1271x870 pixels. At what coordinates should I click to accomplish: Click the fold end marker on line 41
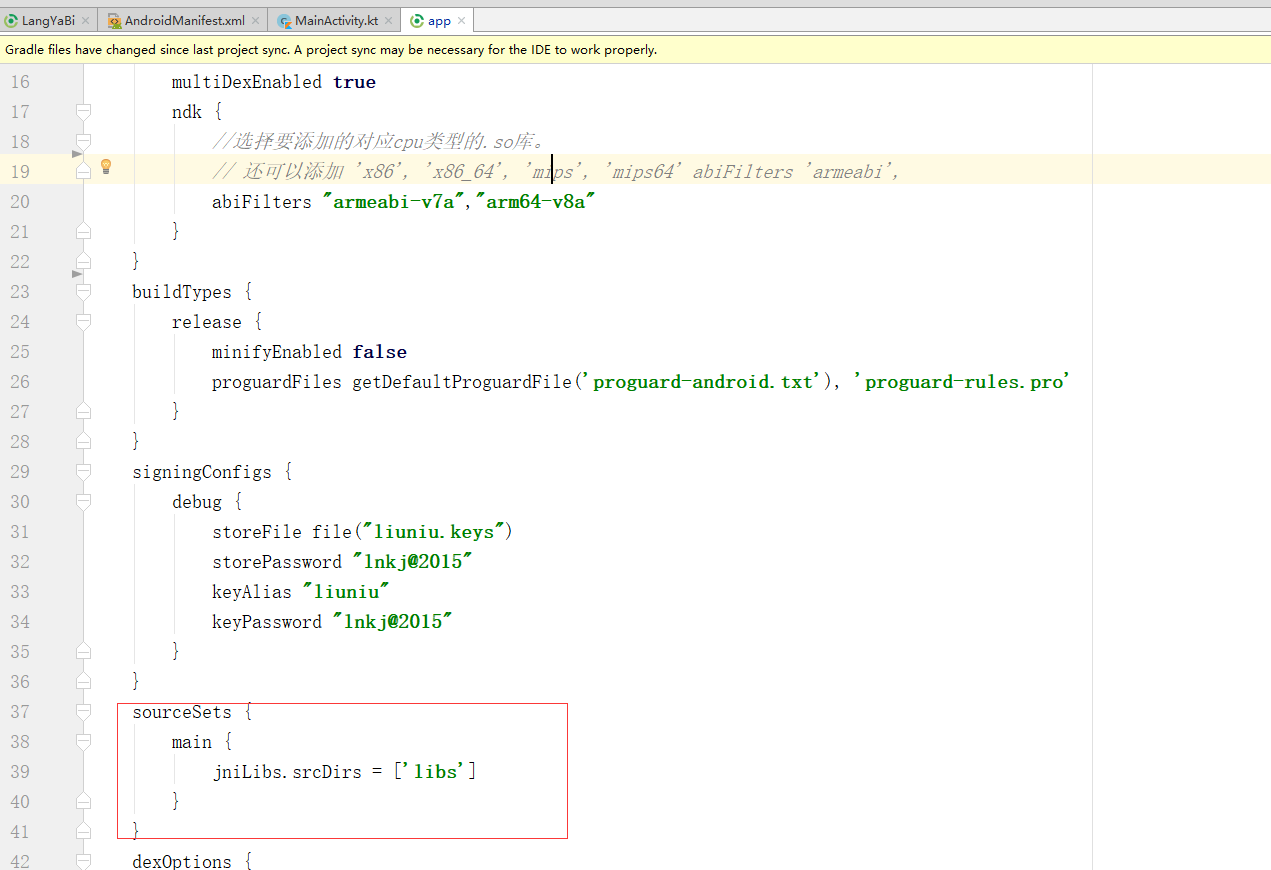pyautogui.click(x=84, y=831)
